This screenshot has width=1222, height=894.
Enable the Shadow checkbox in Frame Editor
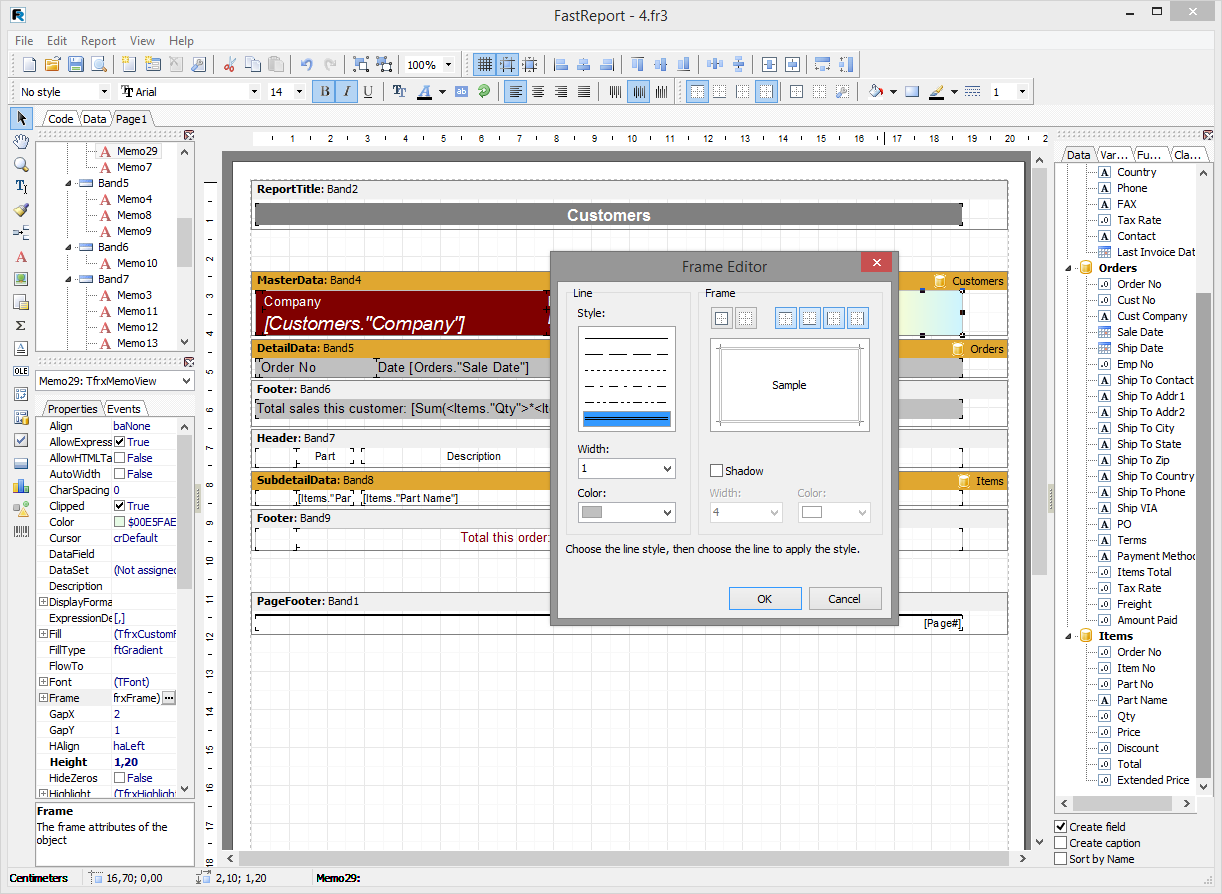tap(716, 471)
